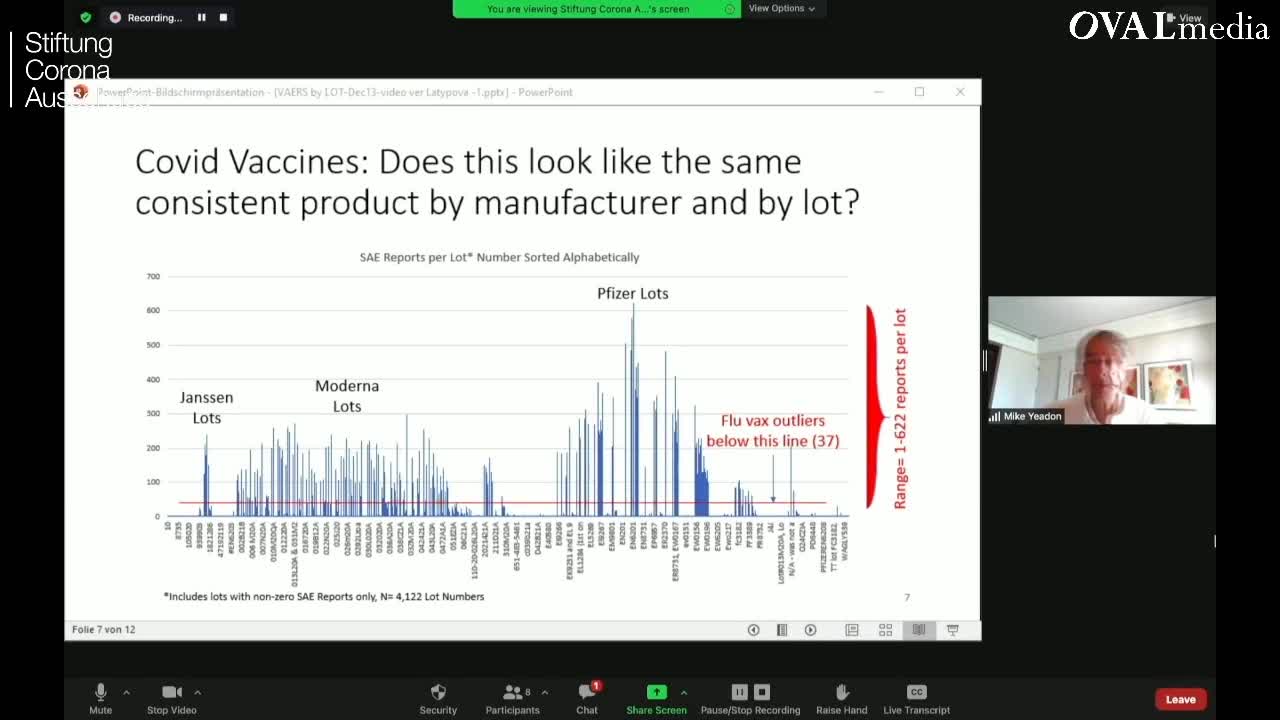Raise hand in the meeting

(842, 698)
